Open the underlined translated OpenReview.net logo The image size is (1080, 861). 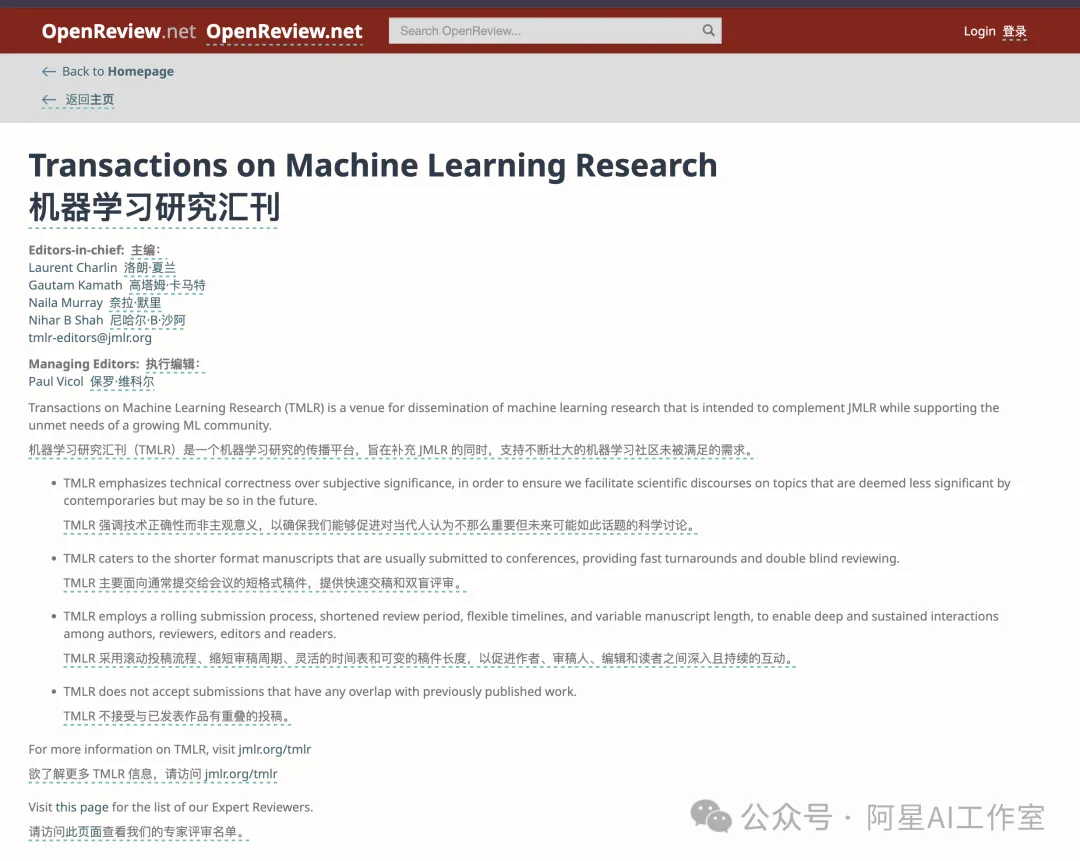tap(284, 32)
